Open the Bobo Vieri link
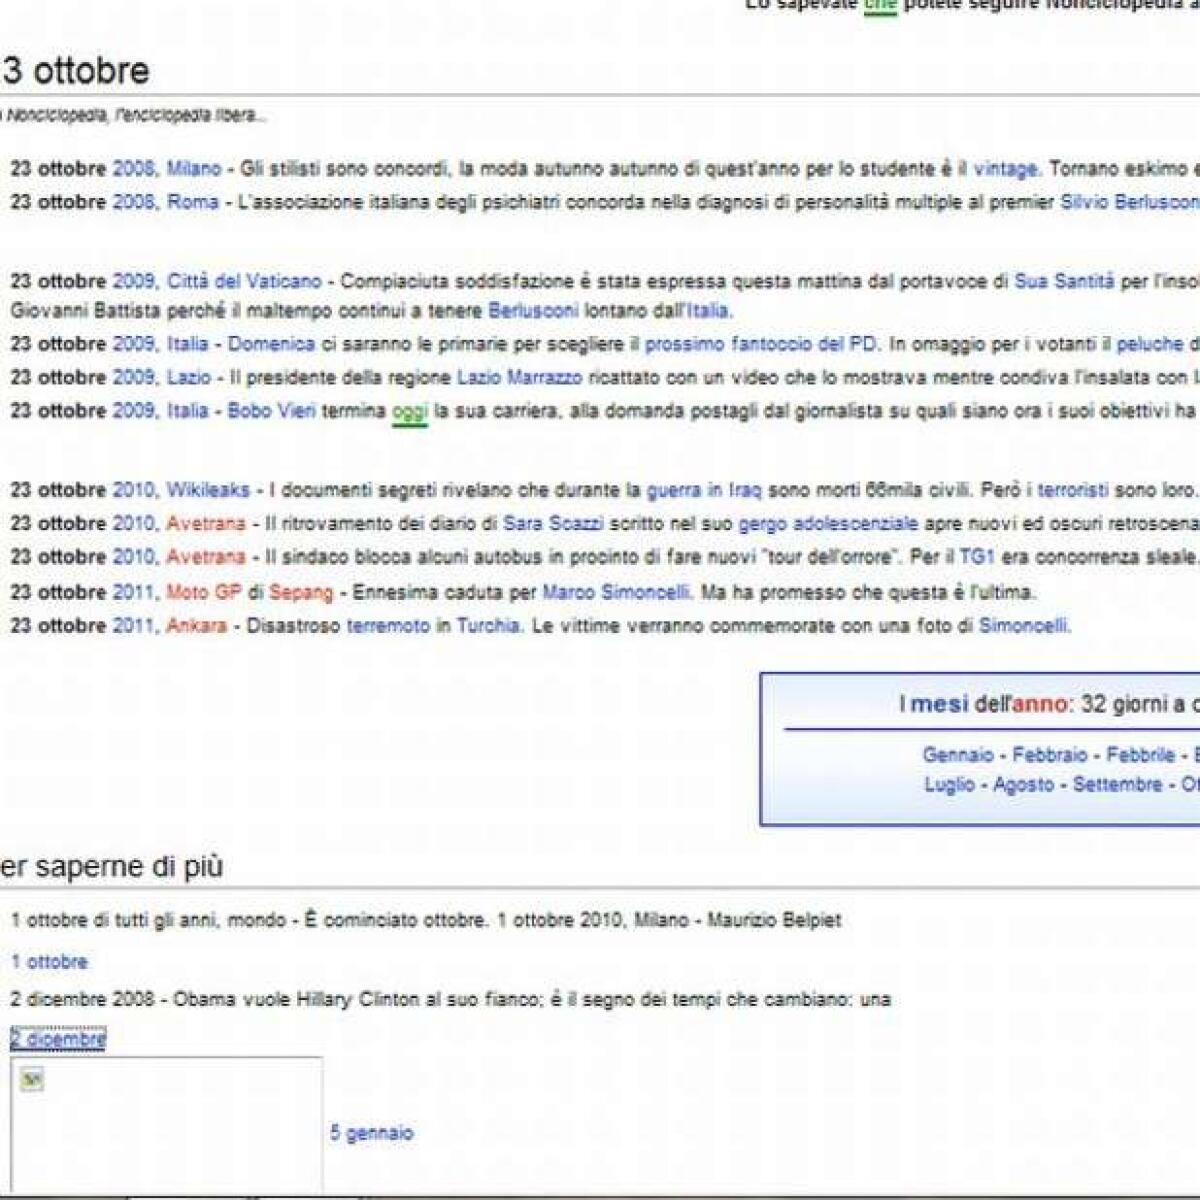 272,411
